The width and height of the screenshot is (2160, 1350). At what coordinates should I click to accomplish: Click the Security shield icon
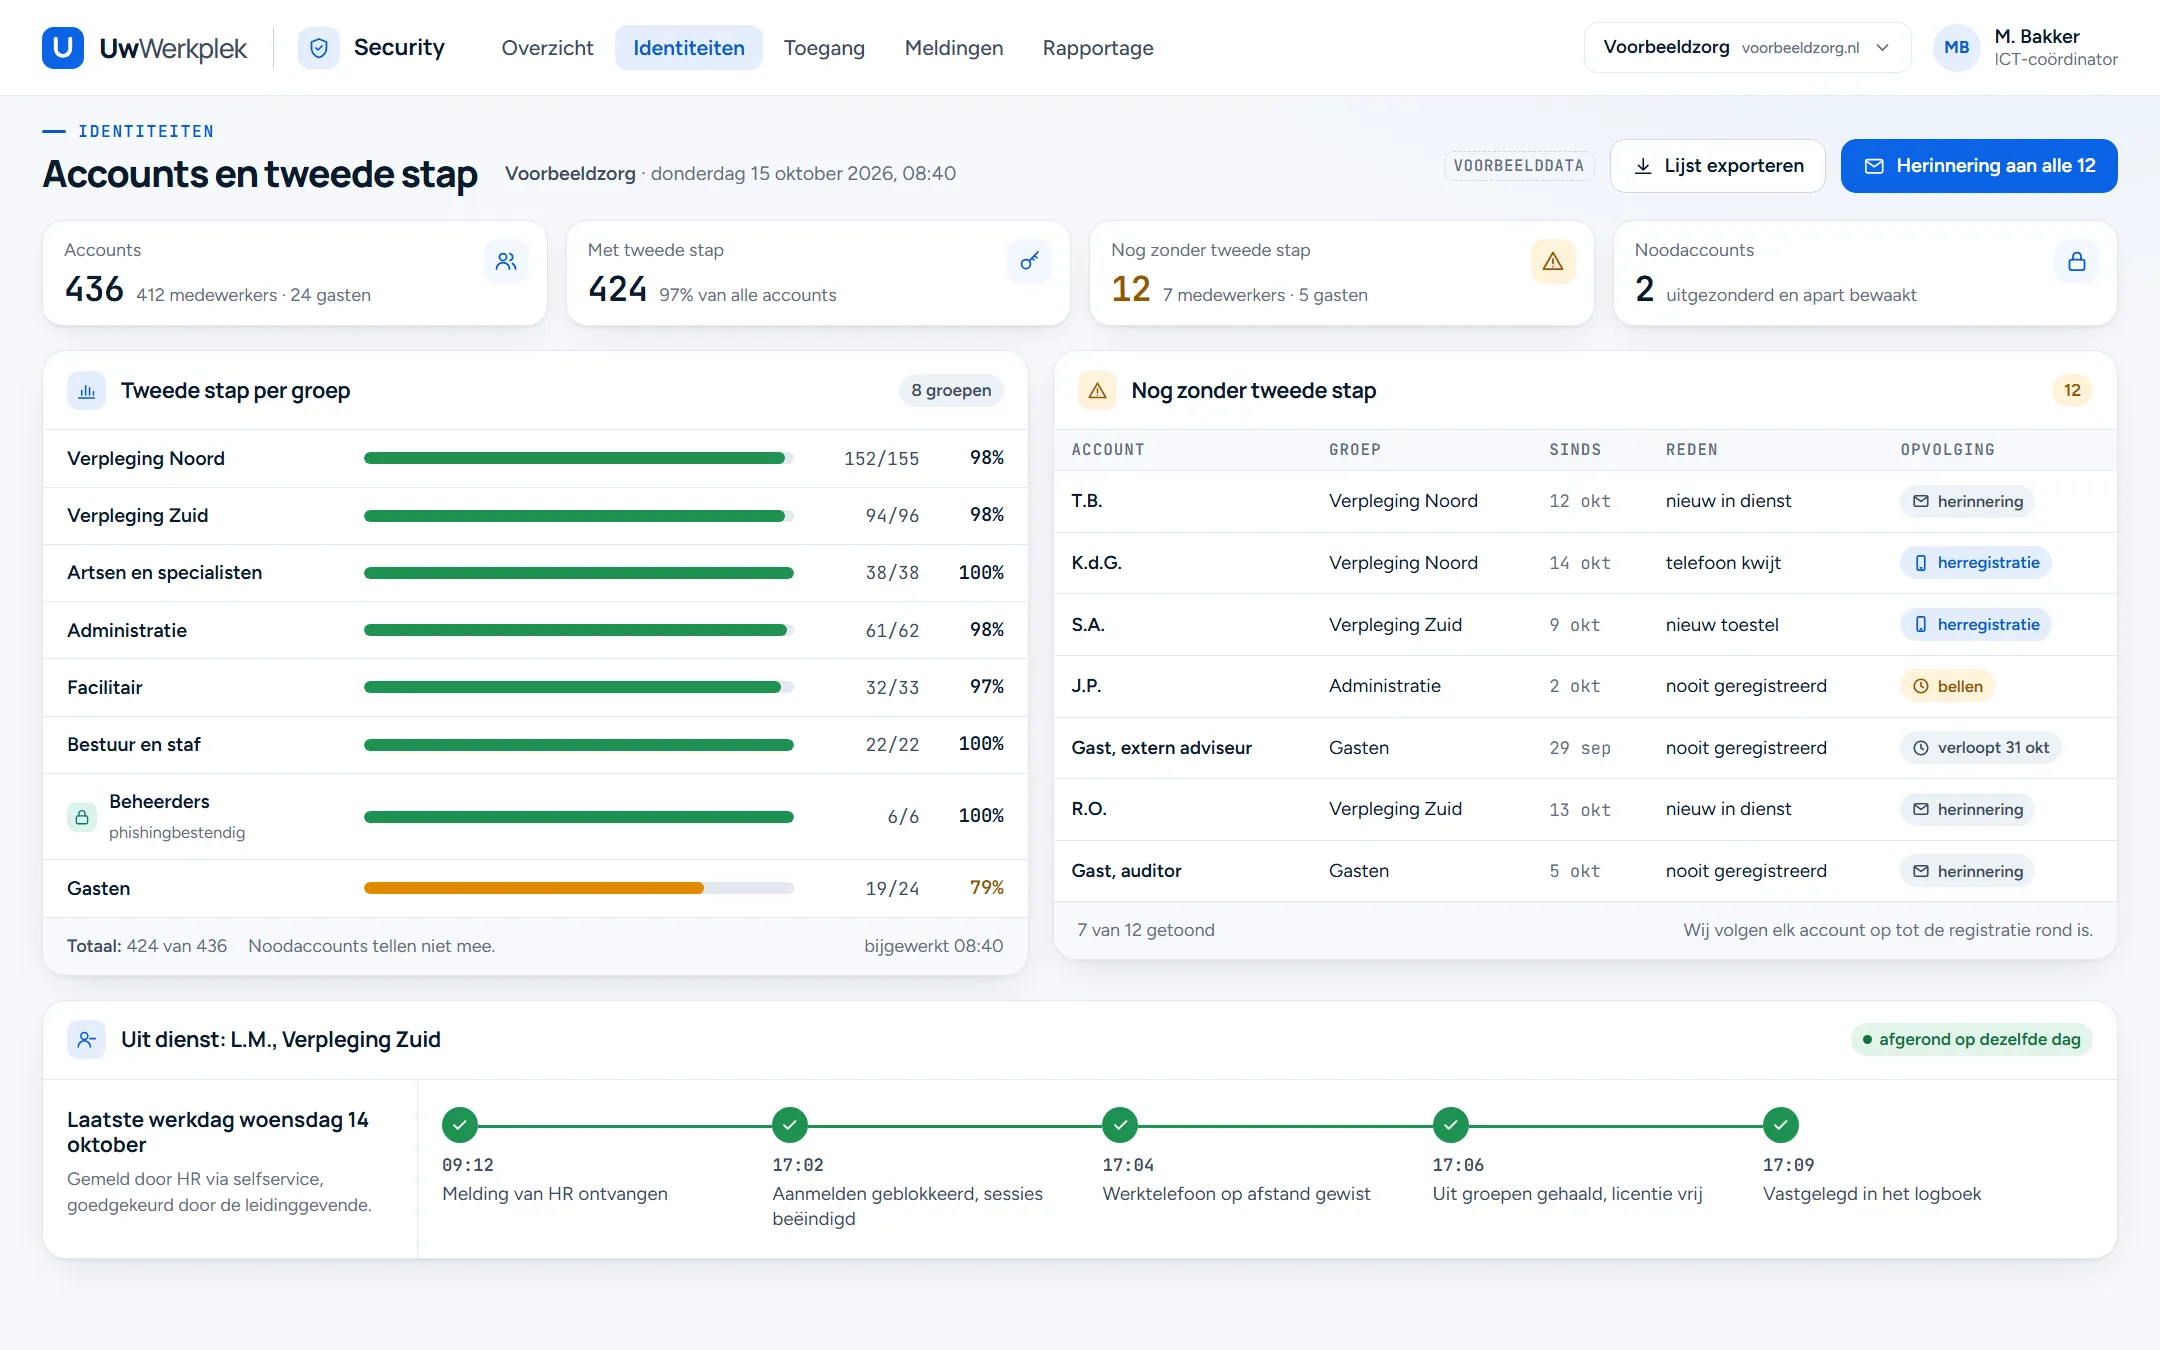pyautogui.click(x=319, y=48)
